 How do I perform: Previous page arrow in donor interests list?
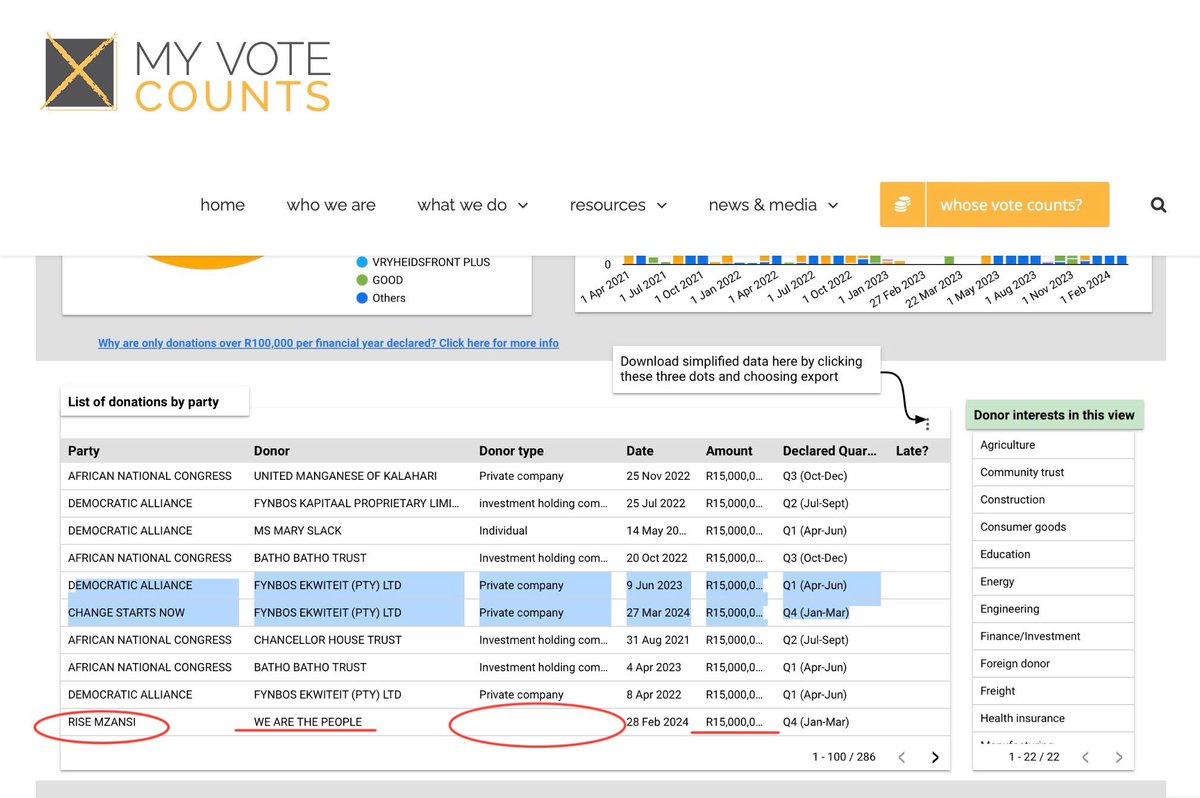point(1086,757)
